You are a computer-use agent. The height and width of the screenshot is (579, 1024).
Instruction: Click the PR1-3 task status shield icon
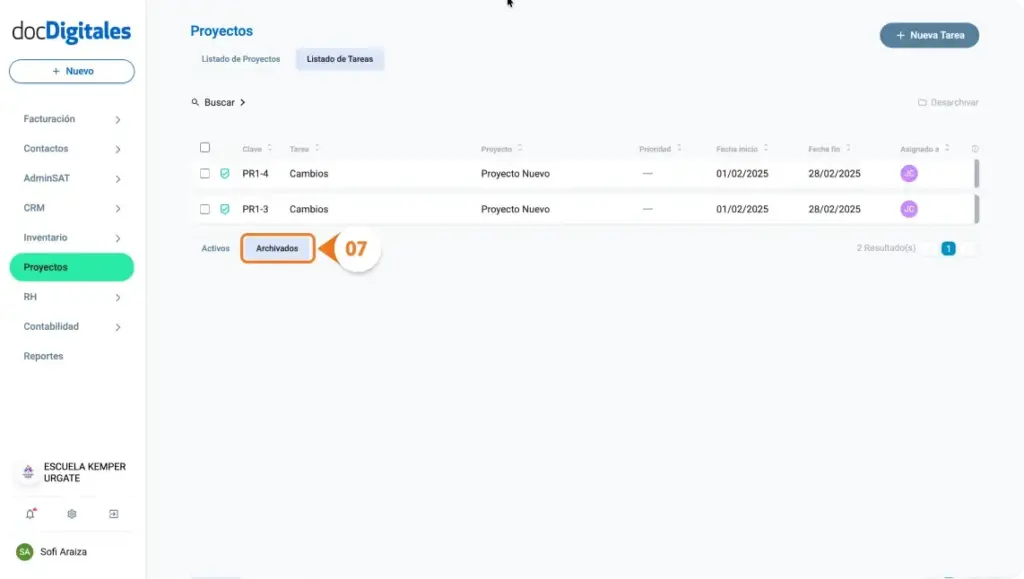point(225,210)
